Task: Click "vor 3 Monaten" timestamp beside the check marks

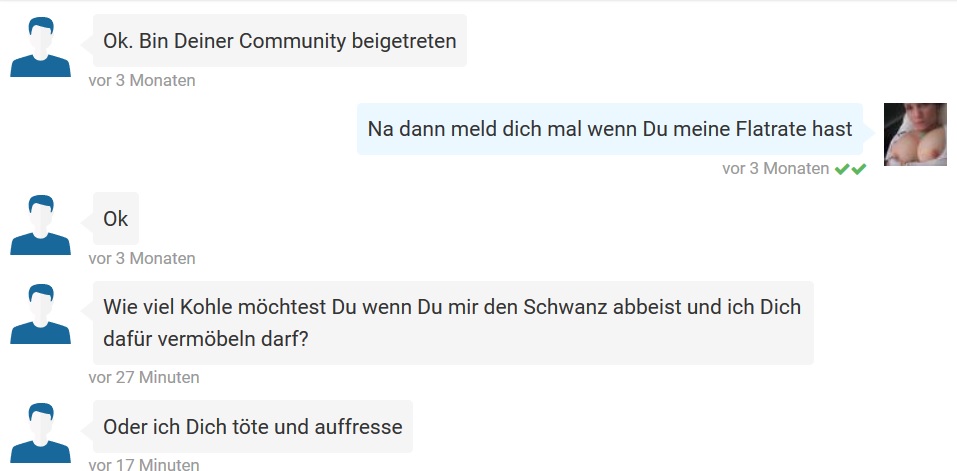Action: point(775,169)
